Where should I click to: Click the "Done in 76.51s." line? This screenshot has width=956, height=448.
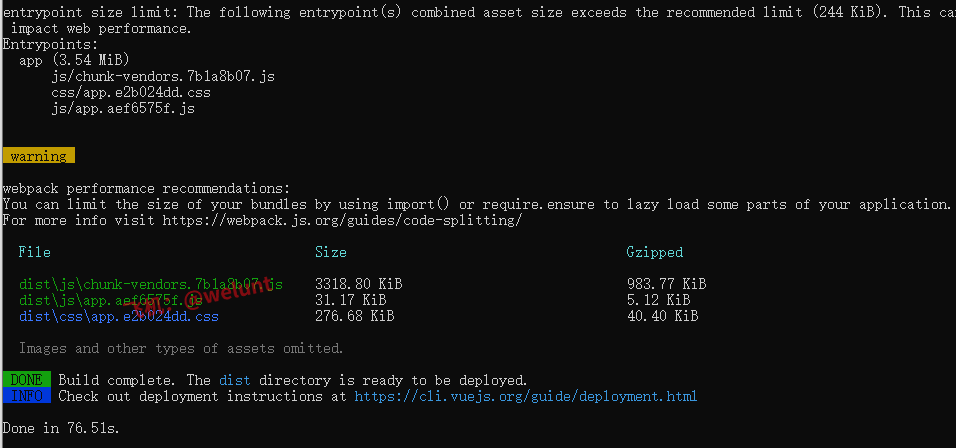tap(60, 428)
